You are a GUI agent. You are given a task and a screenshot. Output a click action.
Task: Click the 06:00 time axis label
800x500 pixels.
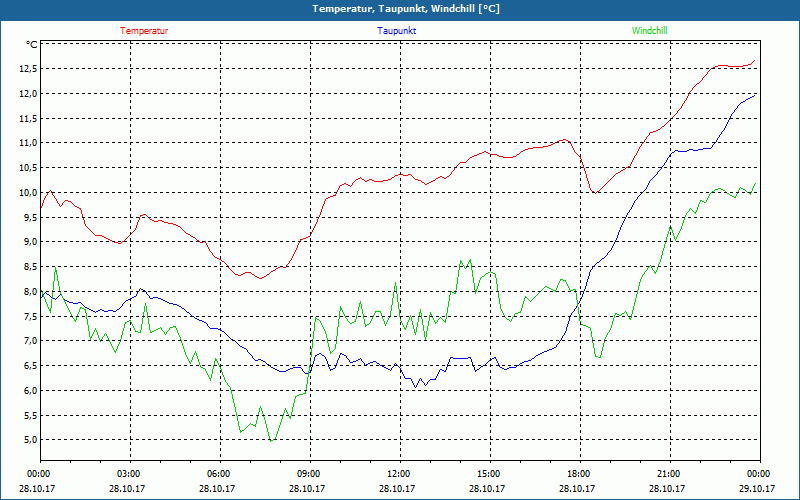pyautogui.click(x=220, y=474)
